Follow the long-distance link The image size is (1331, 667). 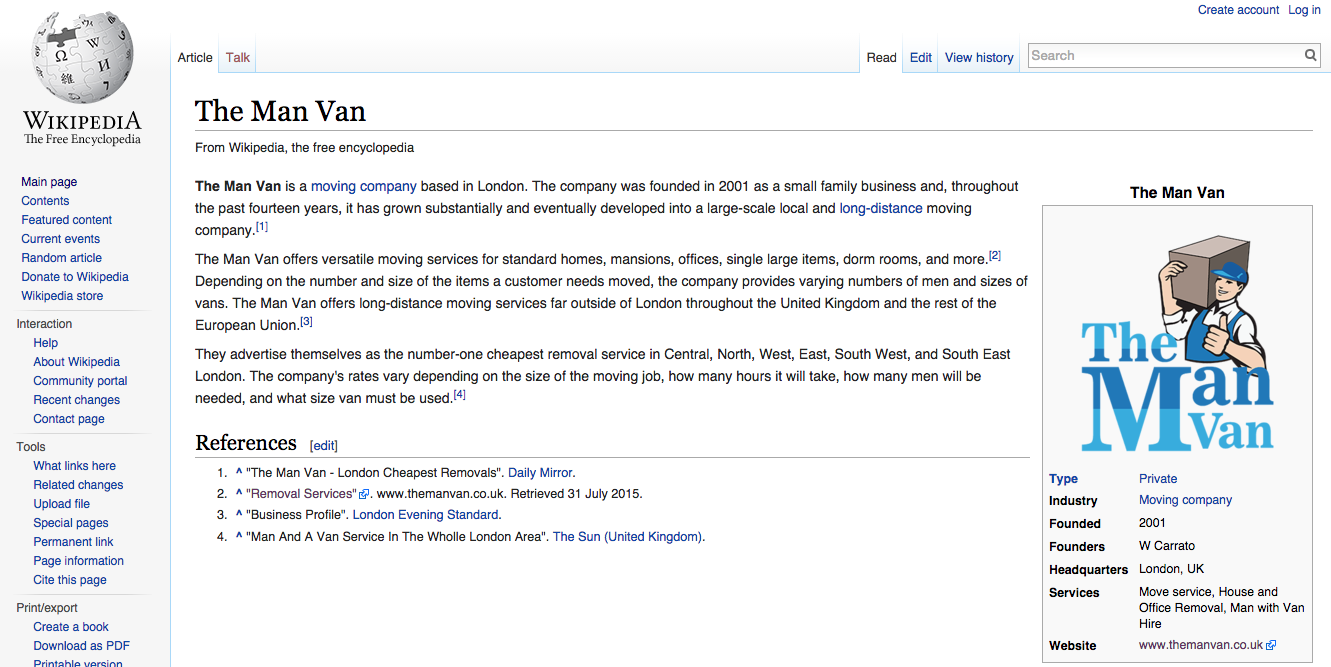point(881,209)
